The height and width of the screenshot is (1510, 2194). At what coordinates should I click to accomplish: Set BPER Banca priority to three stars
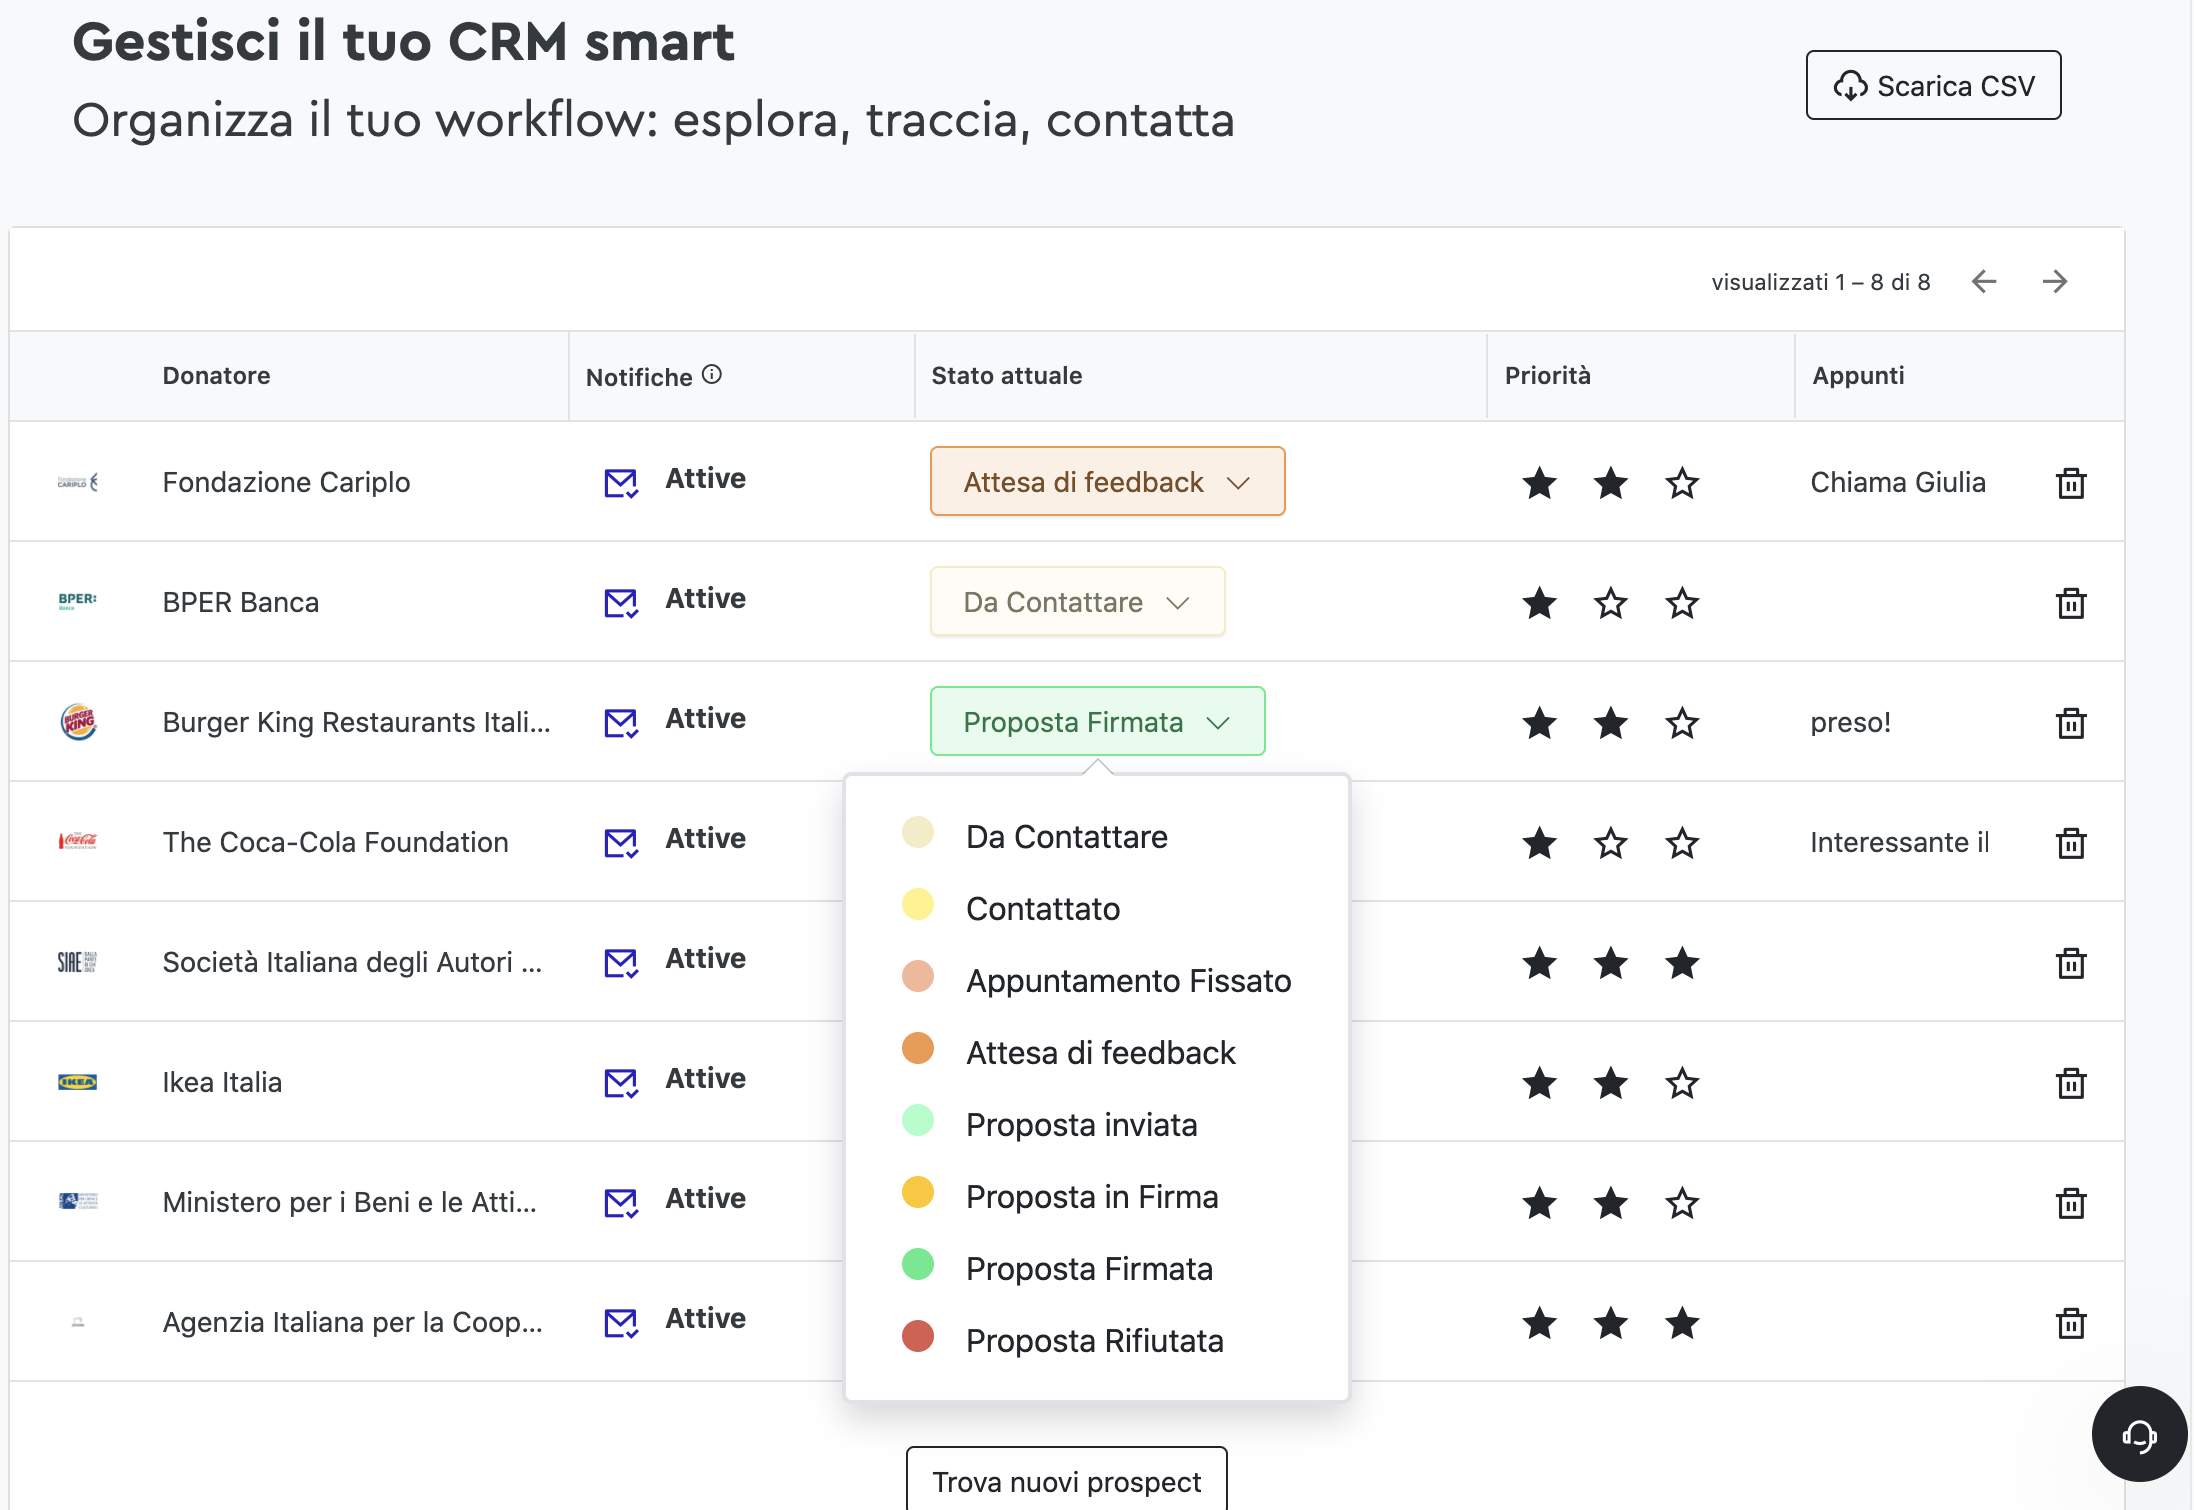coord(1682,603)
